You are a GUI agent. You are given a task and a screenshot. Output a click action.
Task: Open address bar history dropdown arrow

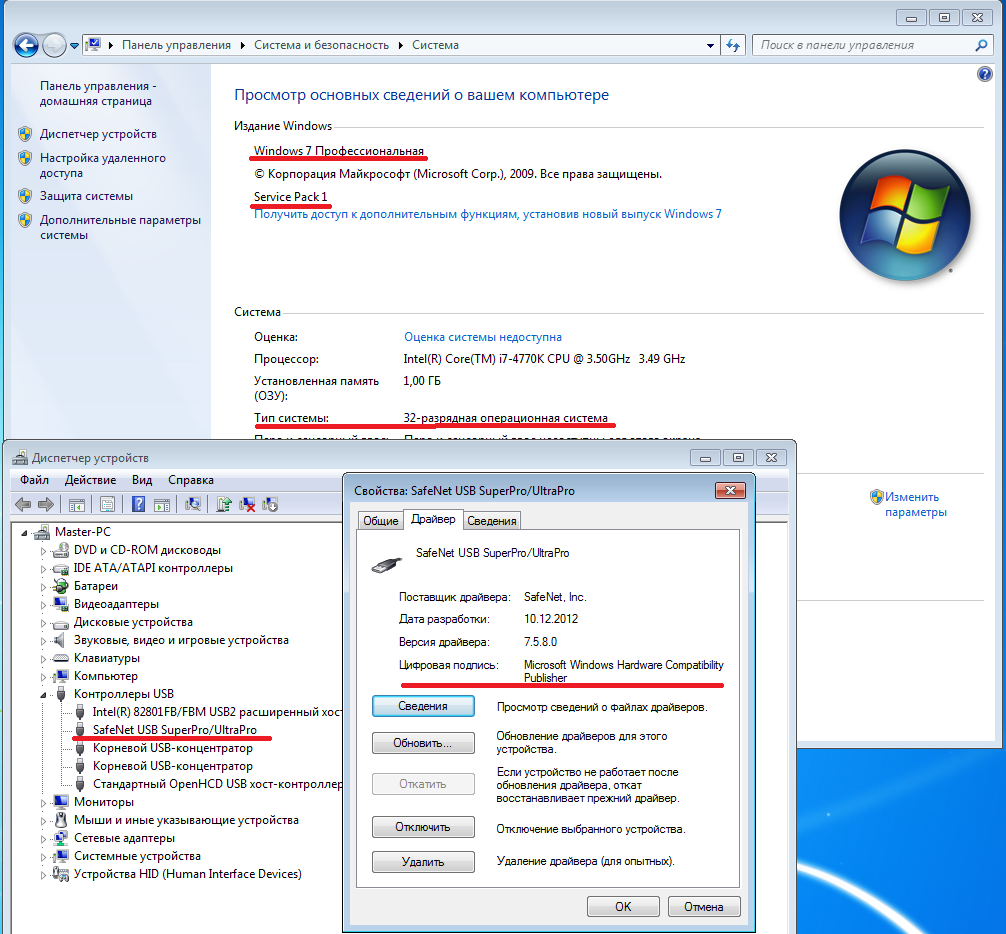pos(710,46)
